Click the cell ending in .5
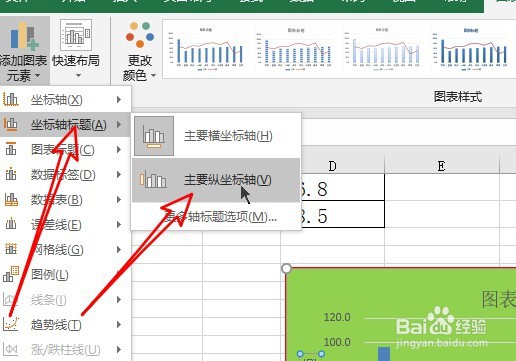Viewport: 516px width, 361px height. (x=342, y=214)
